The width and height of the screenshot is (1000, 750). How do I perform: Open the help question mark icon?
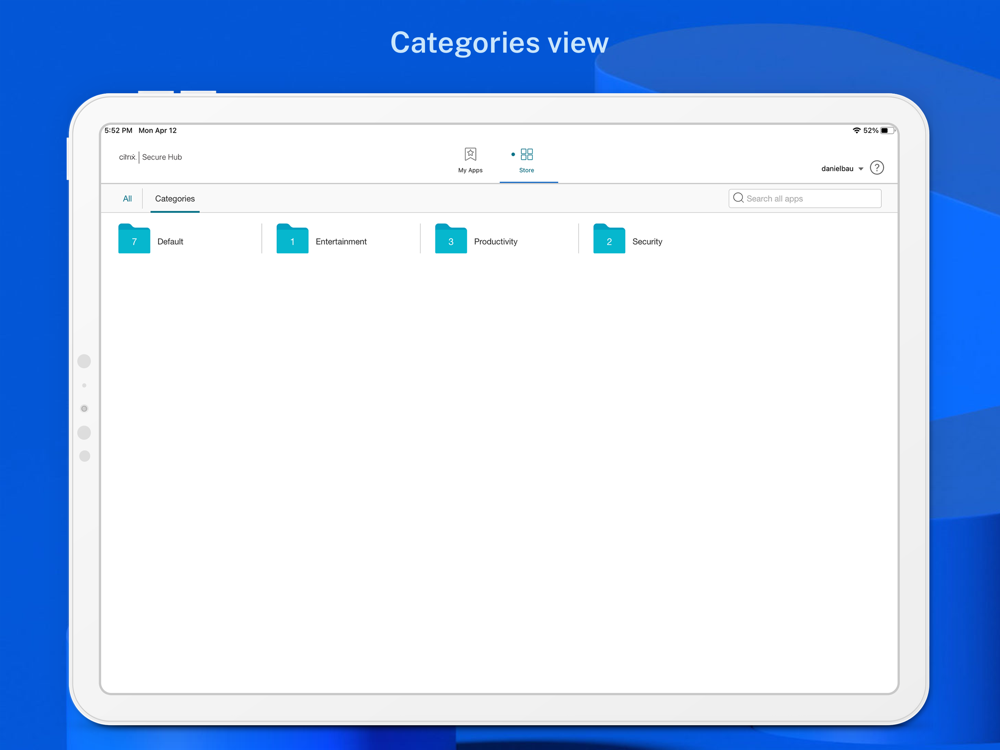tap(877, 168)
